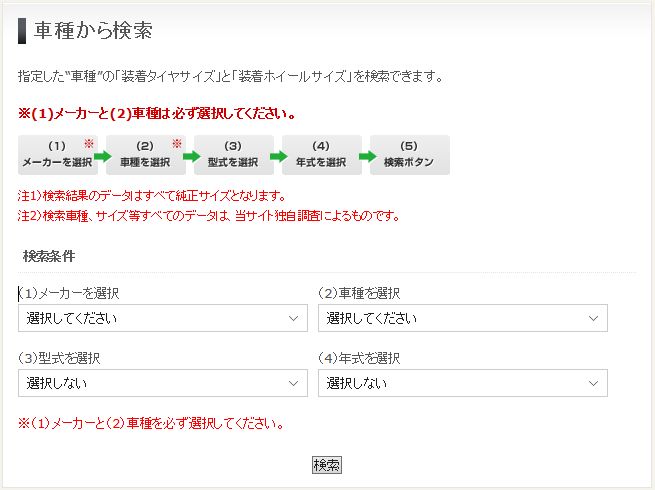
Task: Click the step (1) メーカーを選択 flow box
Action: click(56, 155)
